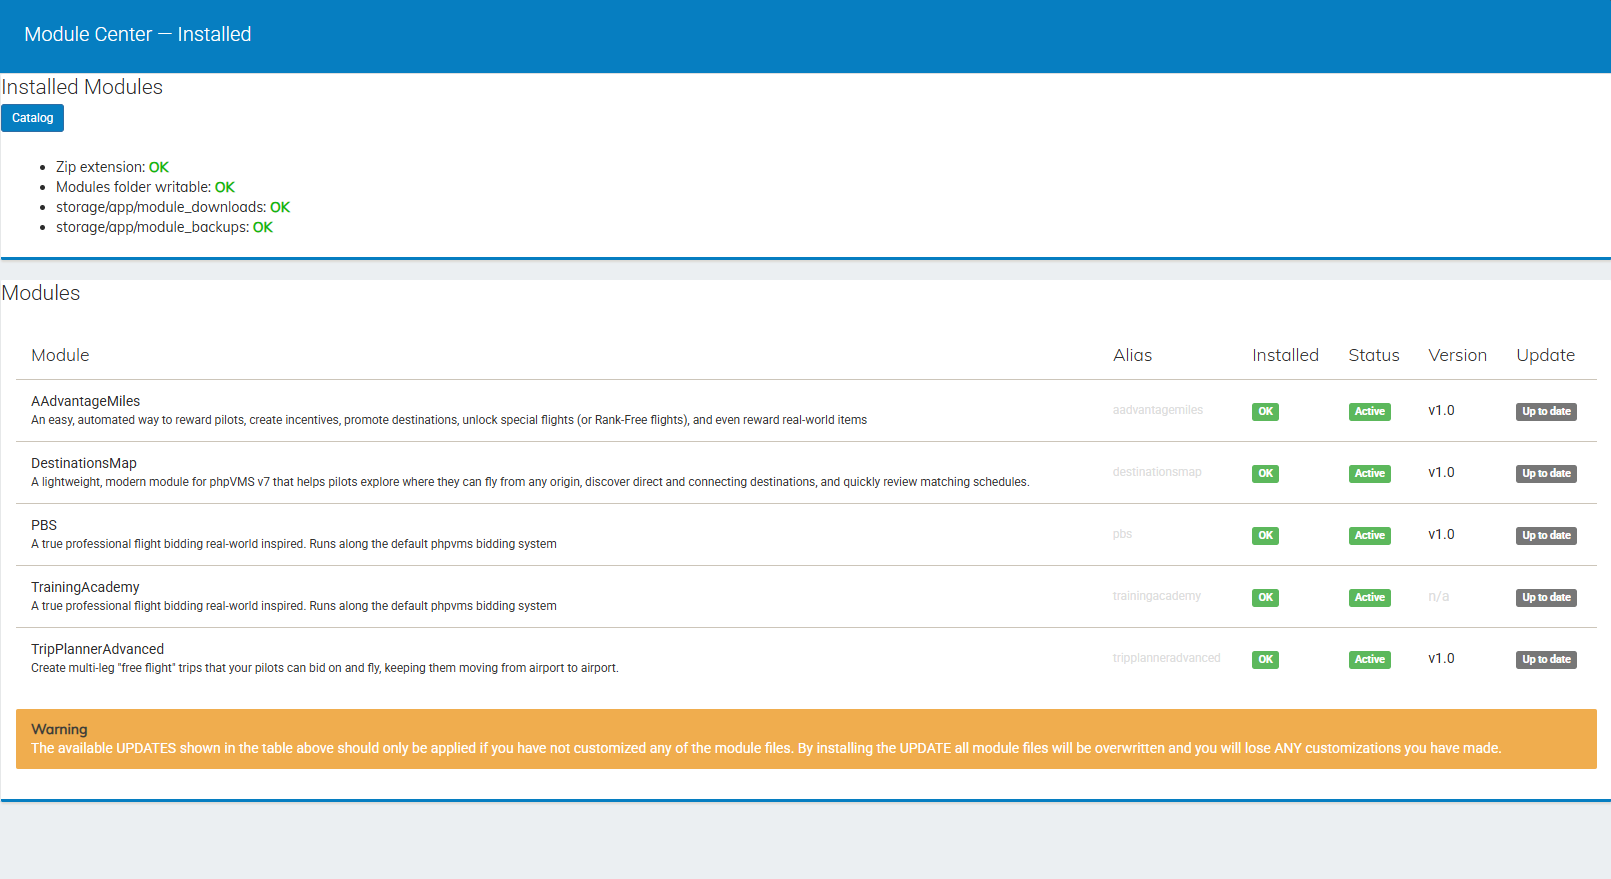Click the OK installed badge for AAdvantageMiles

[x=1265, y=412]
